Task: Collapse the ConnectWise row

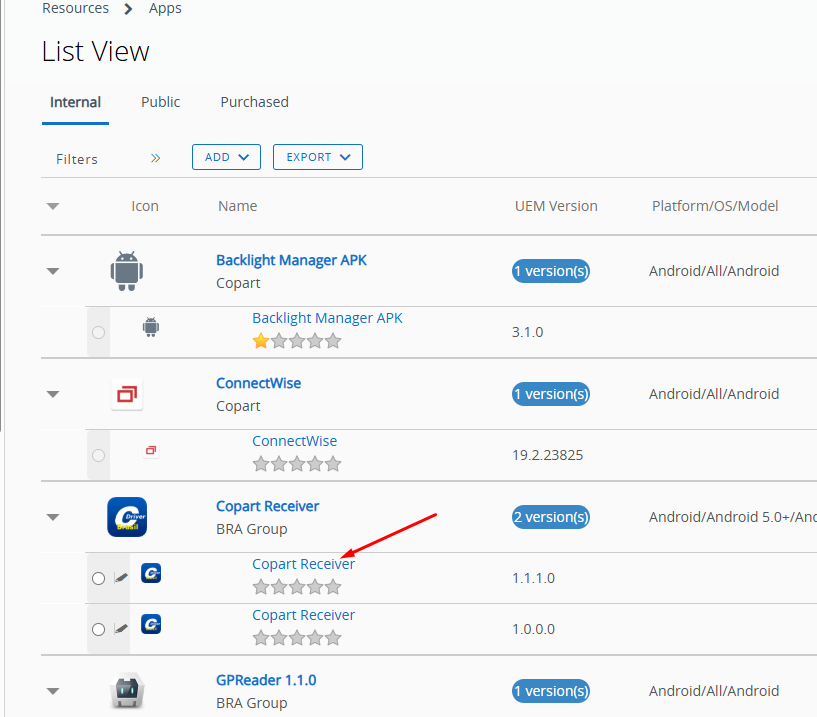Action: coord(53,394)
